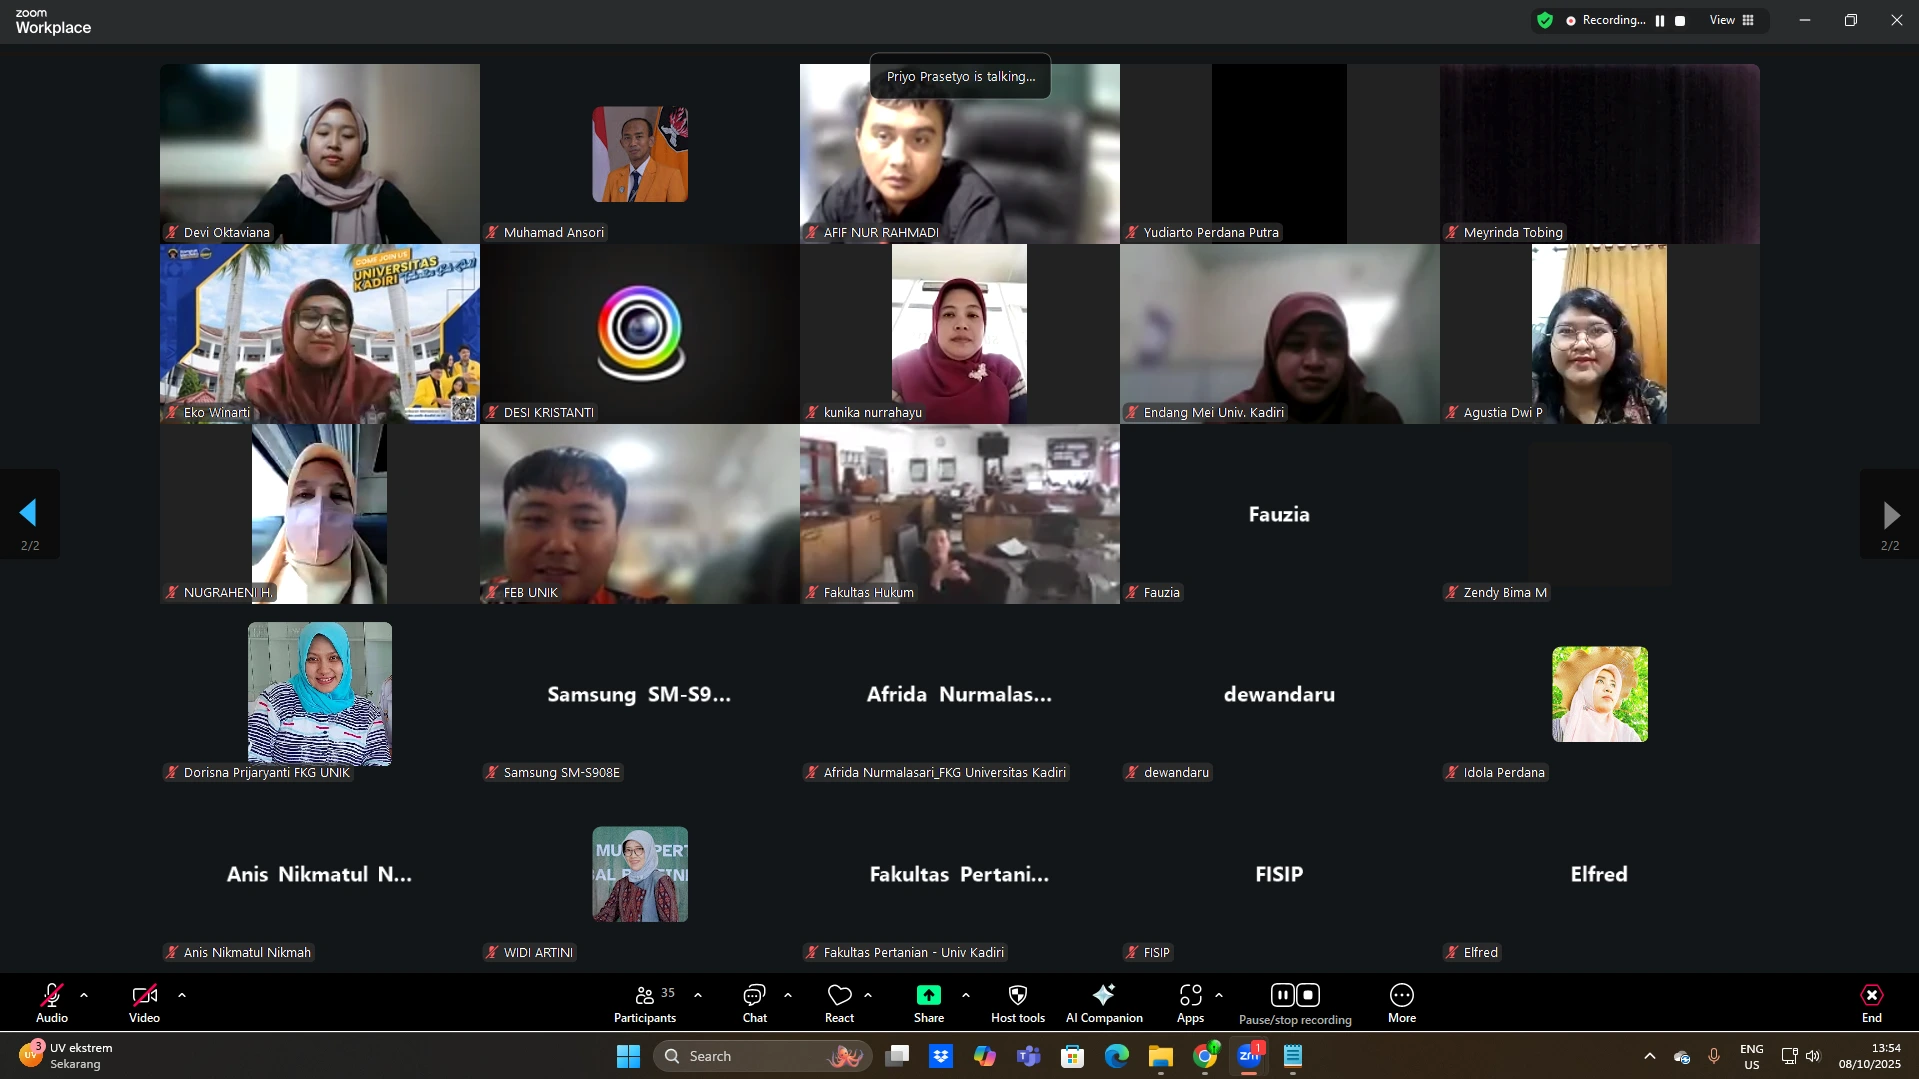Open the React emoji picker
The image size is (1919, 1079).
(839, 1003)
